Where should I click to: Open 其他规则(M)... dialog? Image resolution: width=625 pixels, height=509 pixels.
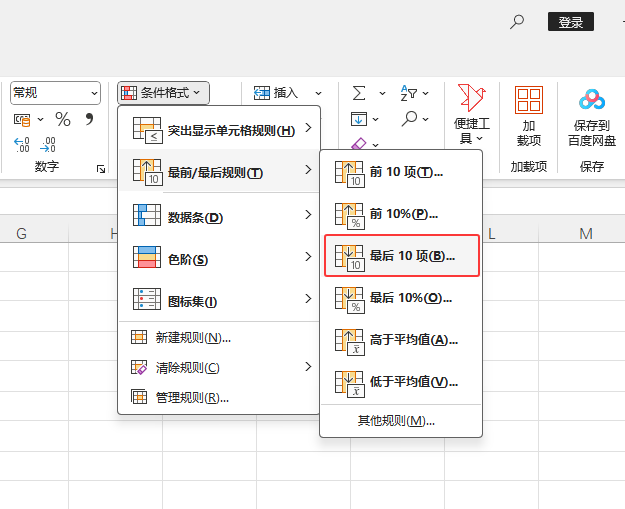tap(401, 421)
